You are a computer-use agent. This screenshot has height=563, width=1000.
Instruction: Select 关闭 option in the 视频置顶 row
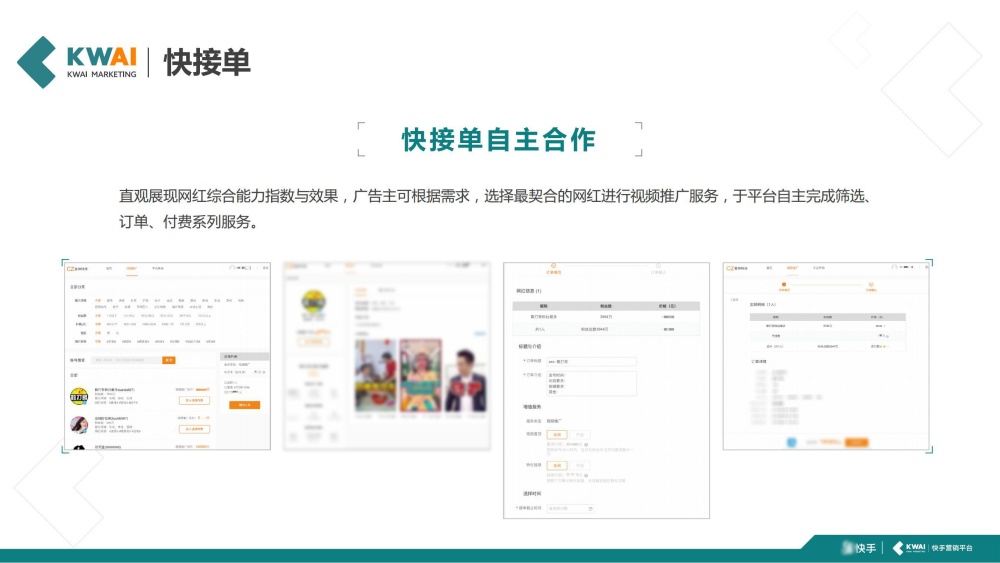pos(557,435)
